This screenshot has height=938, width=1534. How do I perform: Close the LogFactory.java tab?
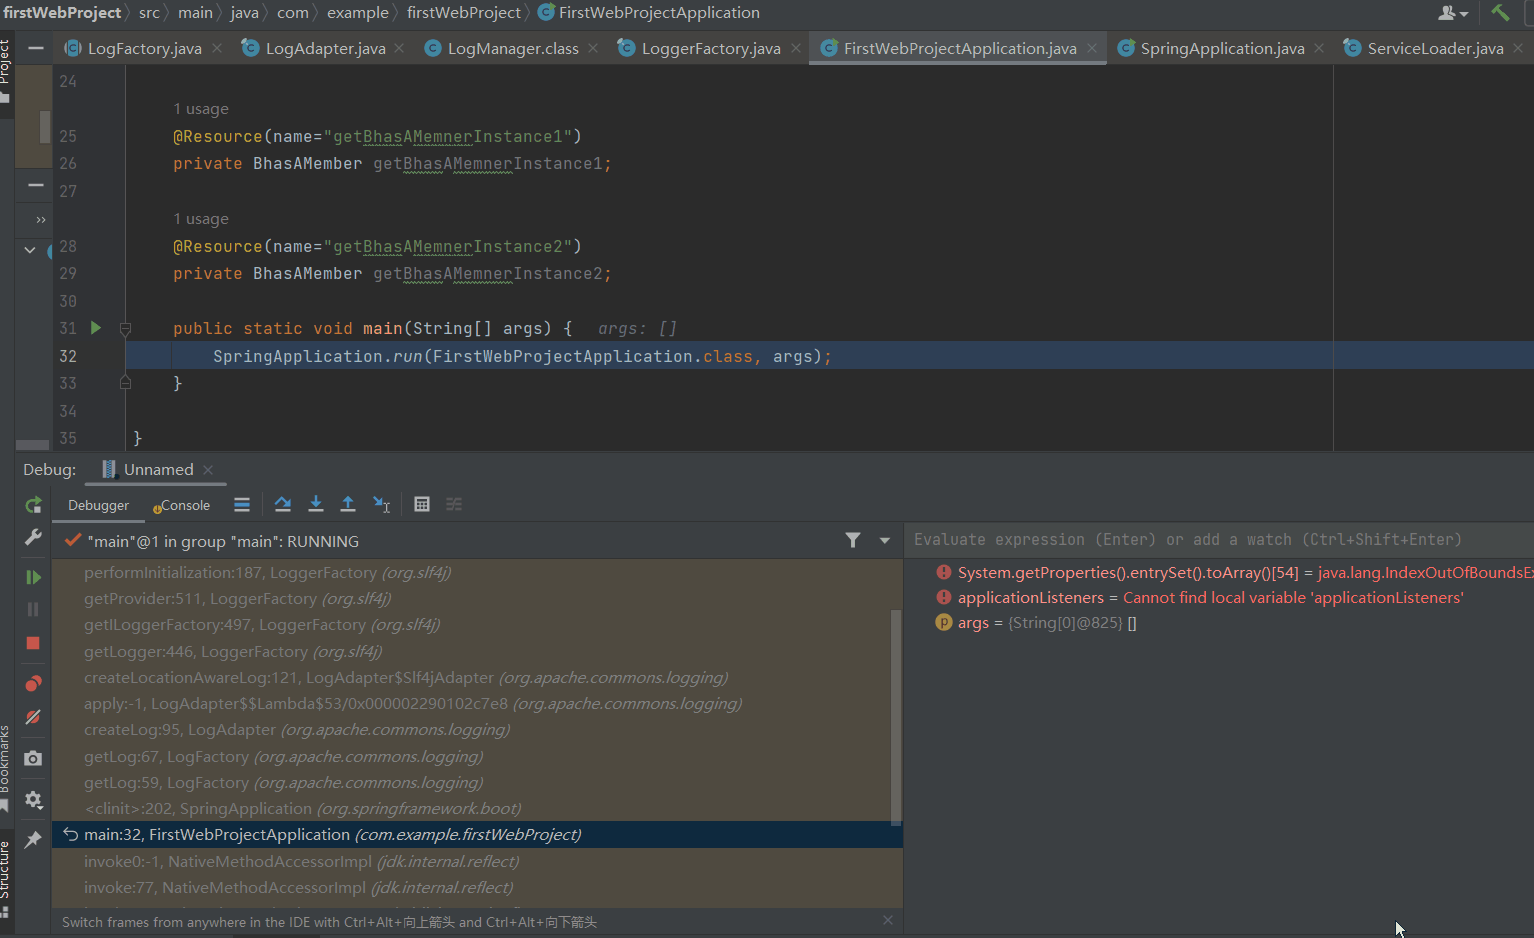(217, 48)
